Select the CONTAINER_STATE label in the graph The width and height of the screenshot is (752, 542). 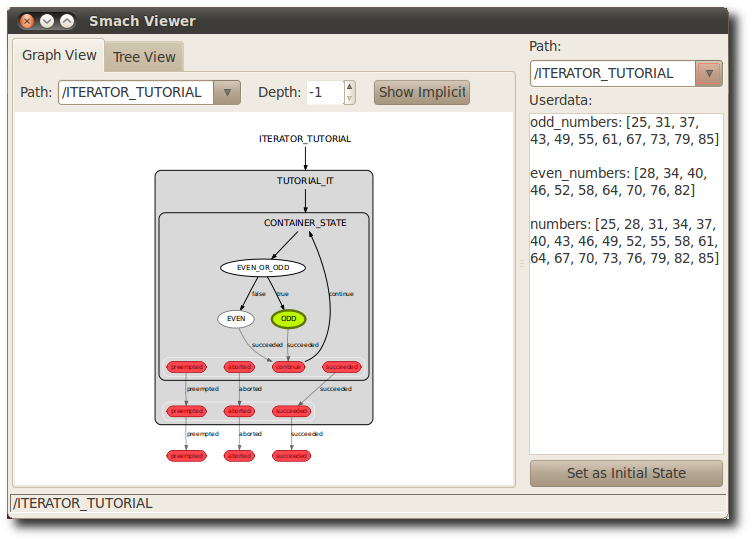(x=305, y=223)
